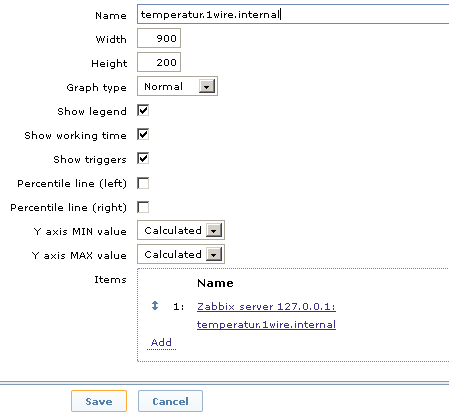Screen dimensions: 449x416
Task: Click the Width input field
Action: coord(159,38)
